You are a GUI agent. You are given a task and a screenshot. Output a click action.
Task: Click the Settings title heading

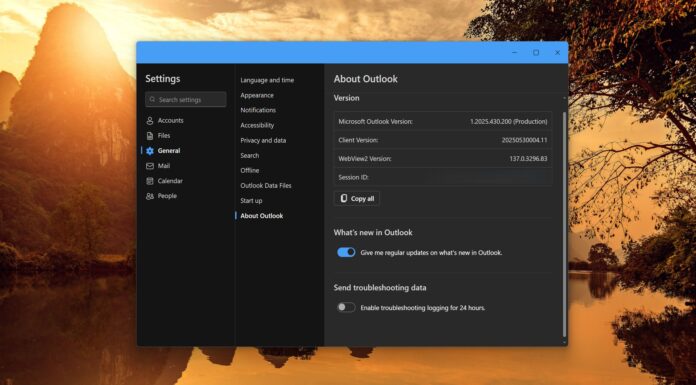pyautogui.click(x=163, y=79)
